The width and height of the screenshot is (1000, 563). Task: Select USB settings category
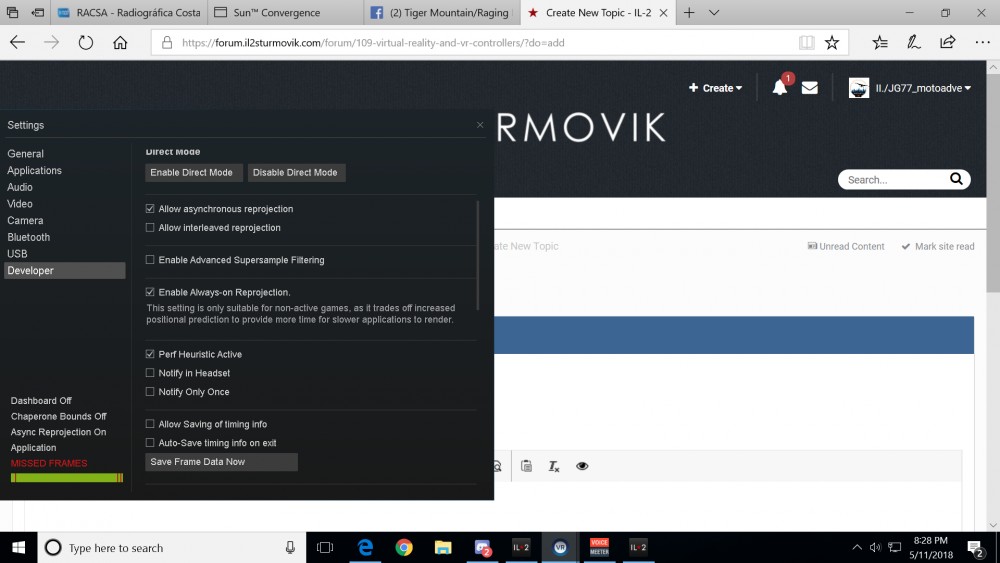17,253
